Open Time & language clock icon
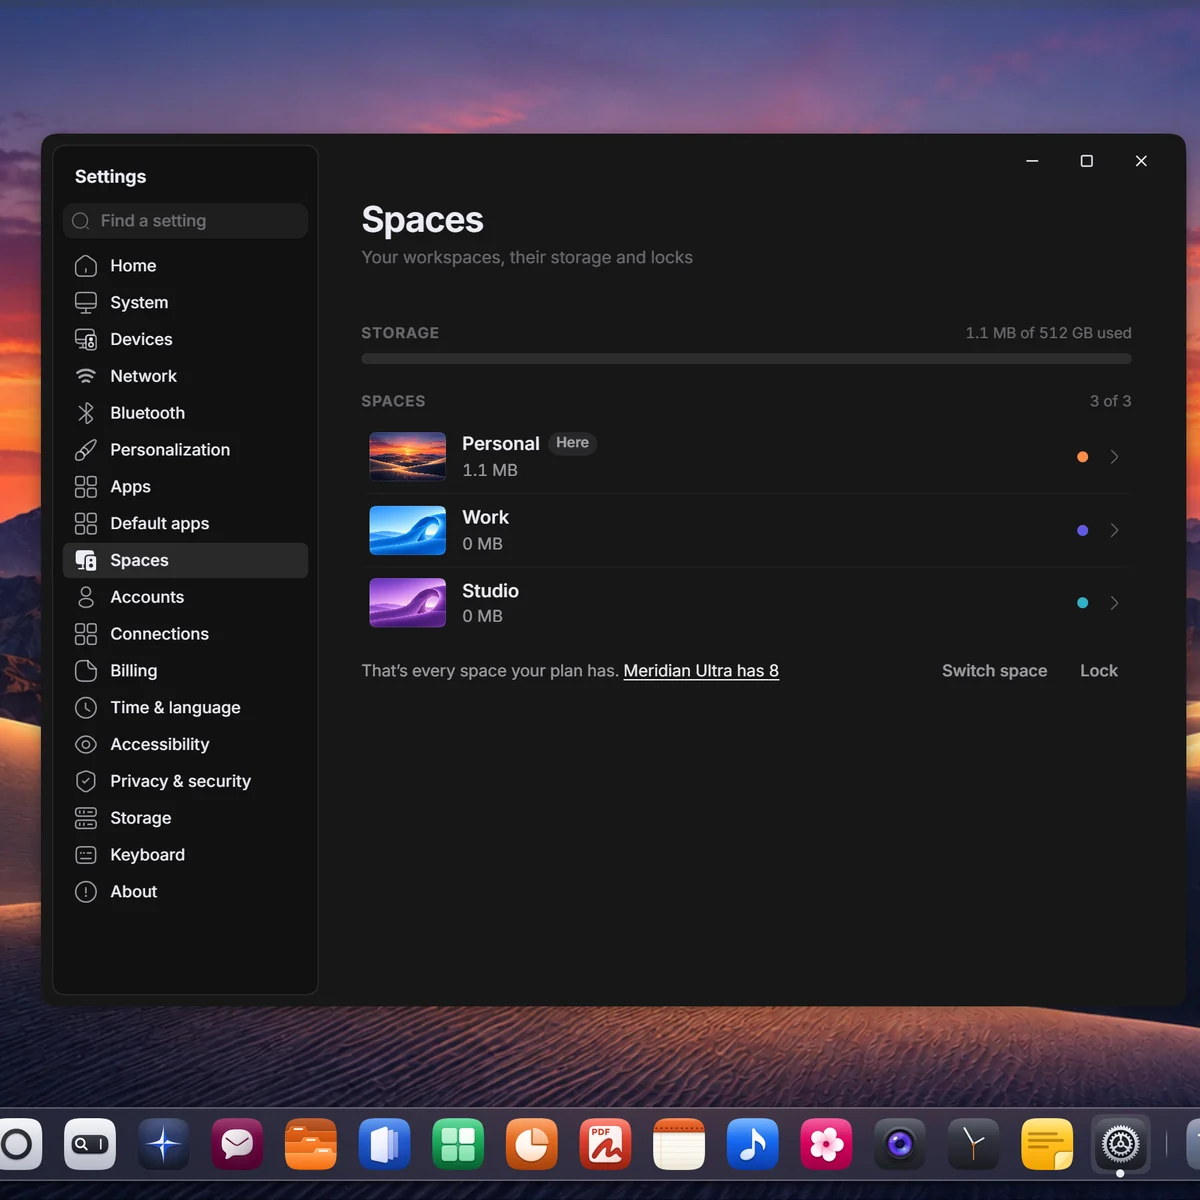1200x1200 pixels. (86, 708)
